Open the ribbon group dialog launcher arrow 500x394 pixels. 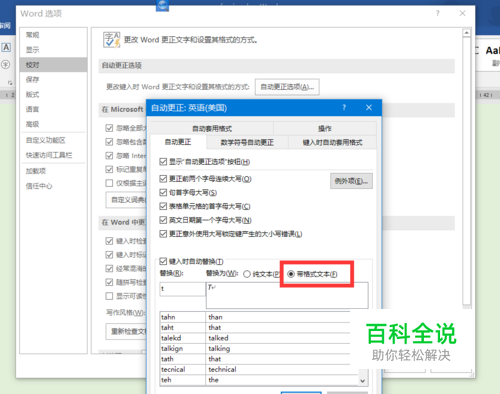(x=10, y=83)
